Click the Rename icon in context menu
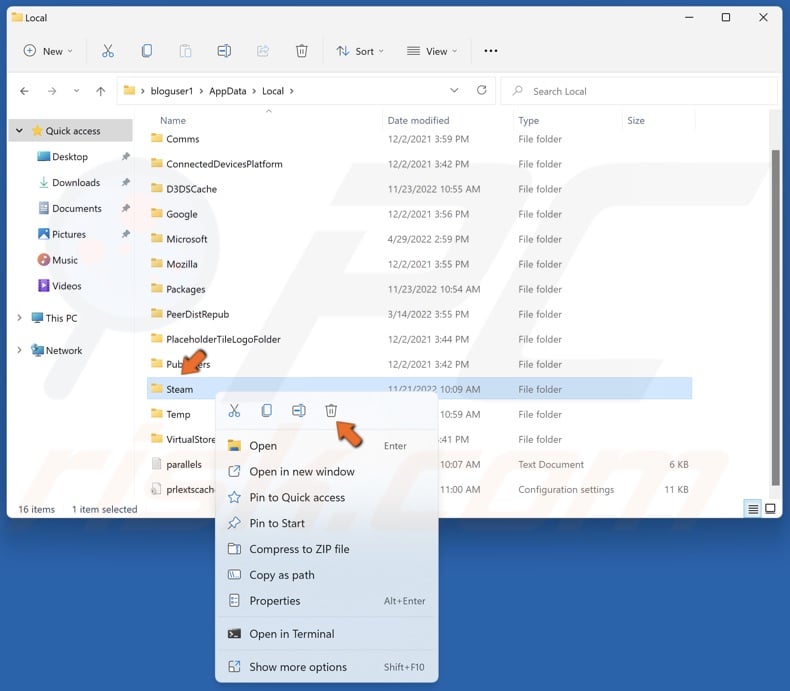The width and height of the screenshot is (790, 691). point(298,411)
